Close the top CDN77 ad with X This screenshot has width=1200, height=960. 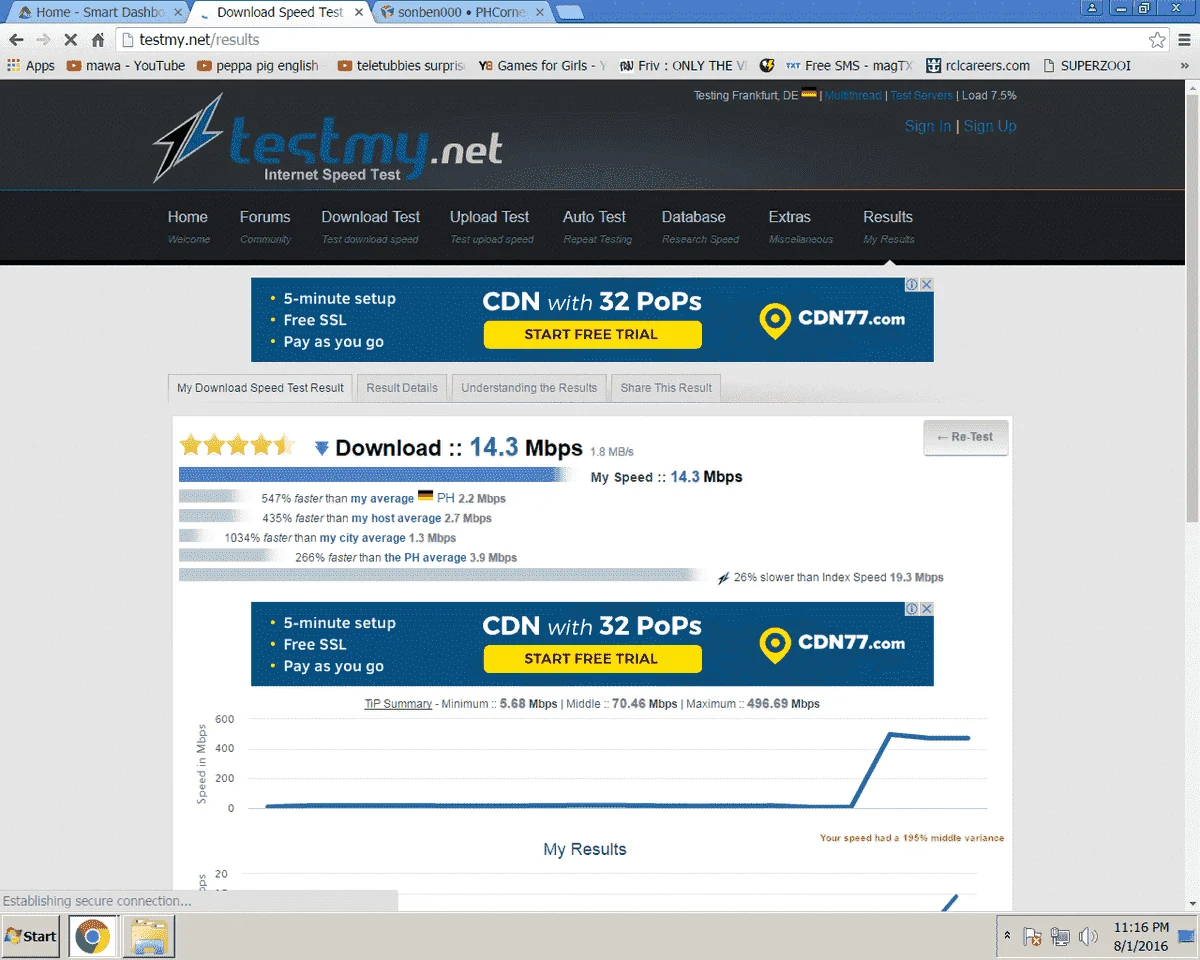pyautogui.click(x=926, y=284)
